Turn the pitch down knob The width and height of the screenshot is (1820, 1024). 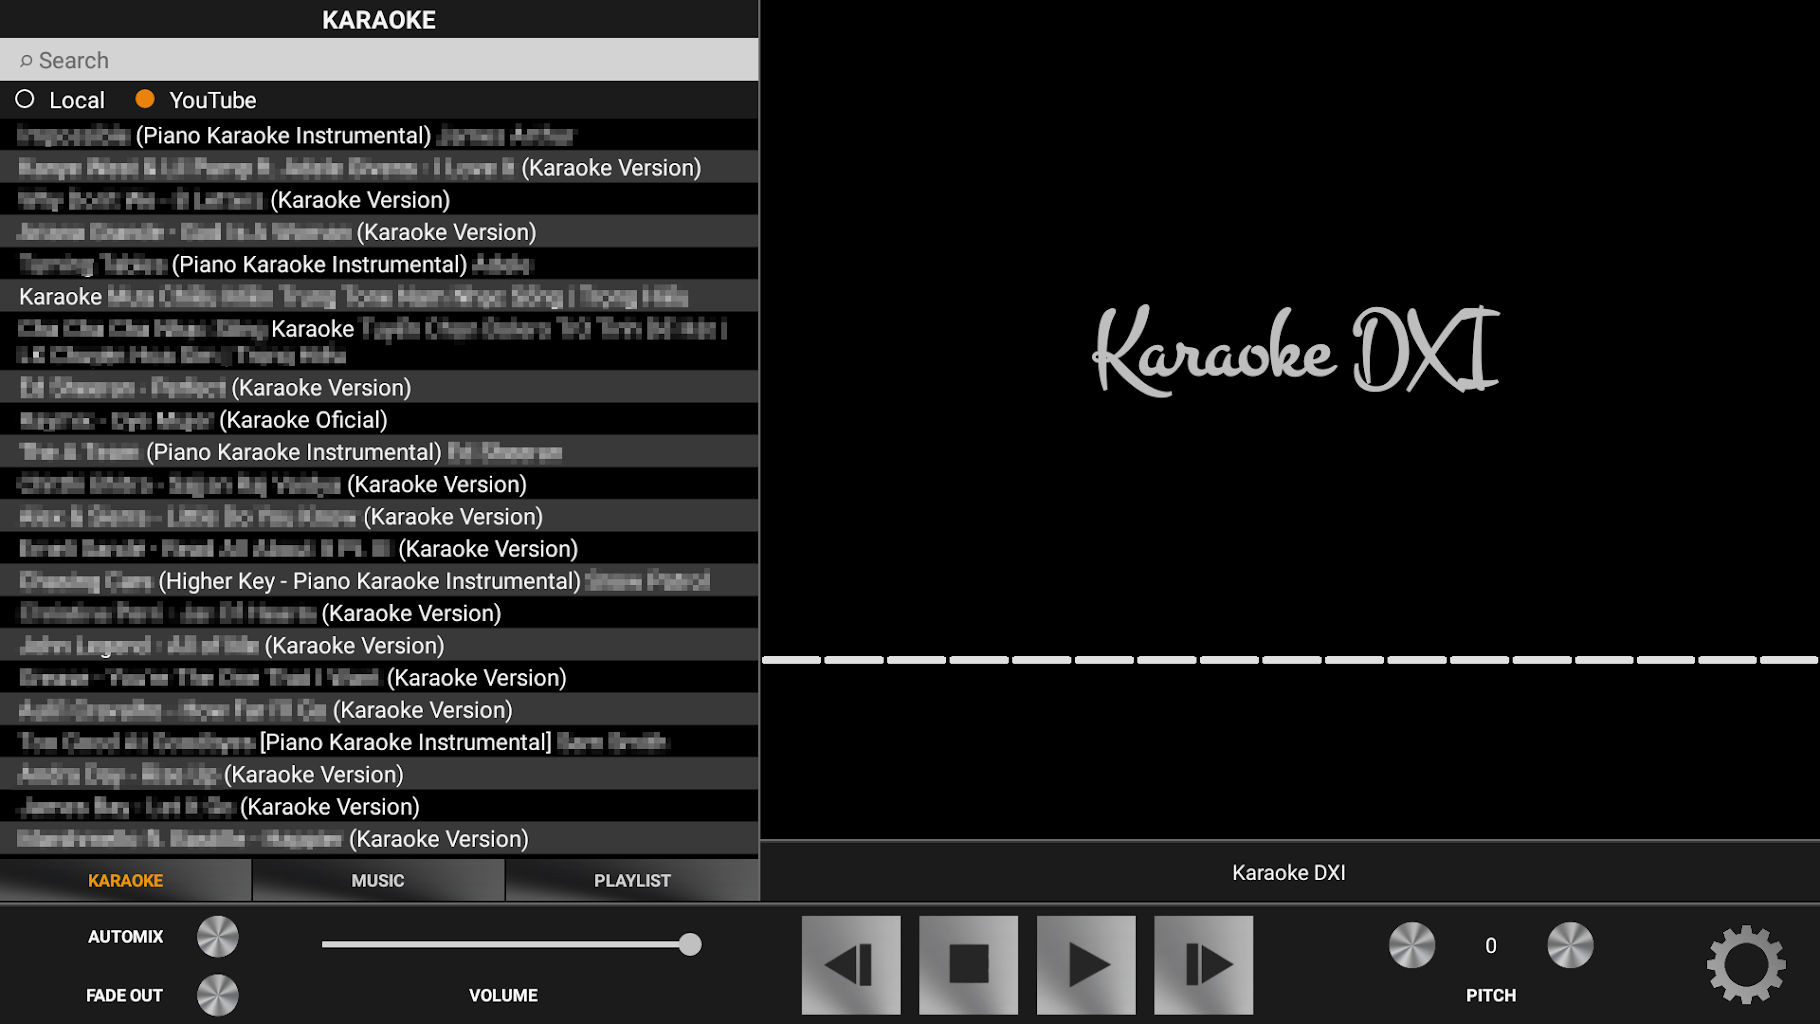pos(1412,945)
